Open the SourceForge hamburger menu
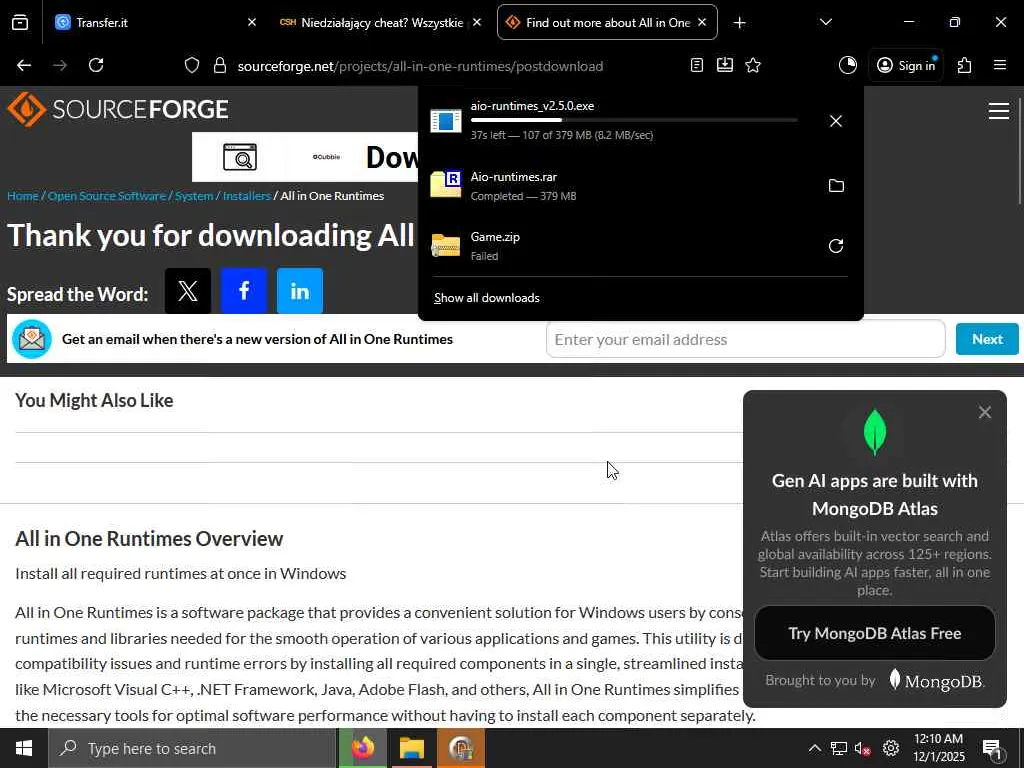 point(999,111)
